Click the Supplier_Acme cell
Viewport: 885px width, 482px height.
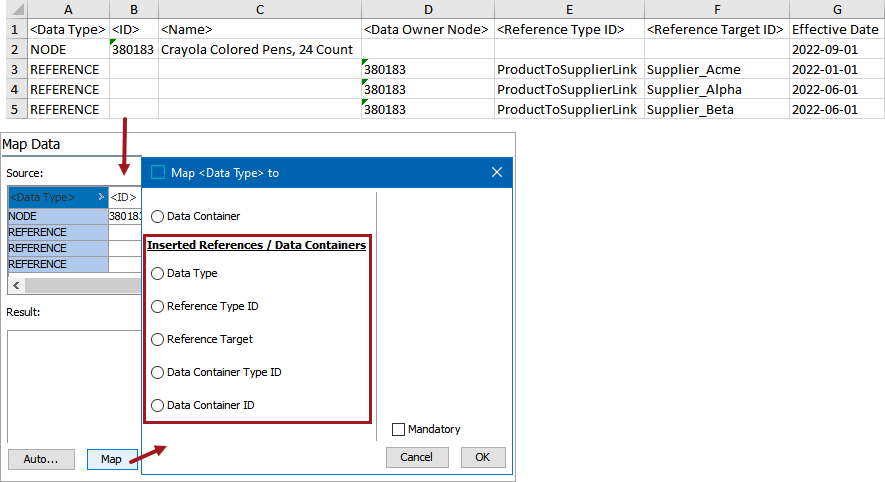pyautogui.click(x=717, y=69)
